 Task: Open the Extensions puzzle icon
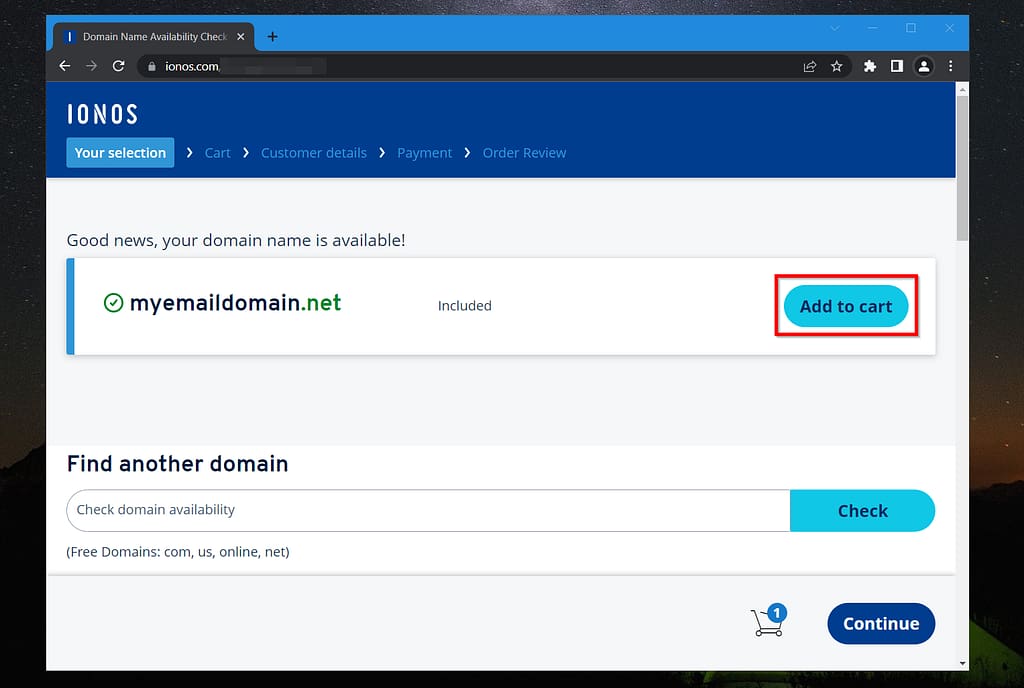point(870,66)
